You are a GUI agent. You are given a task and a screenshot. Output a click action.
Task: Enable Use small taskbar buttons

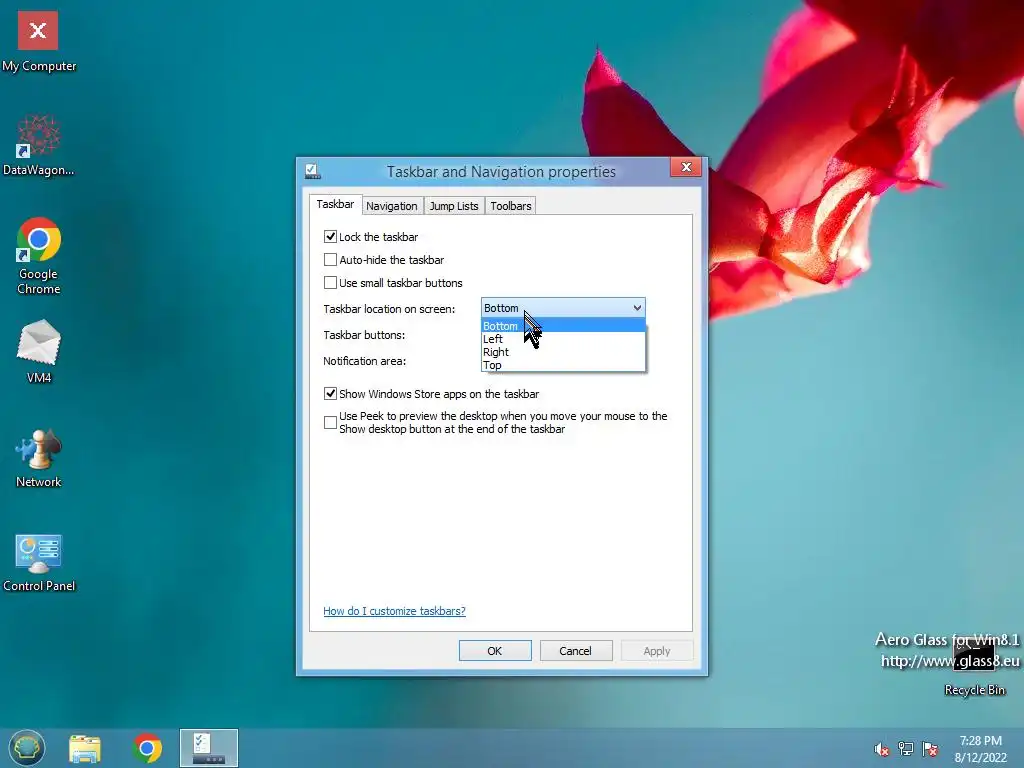click(x=330, y=282)
